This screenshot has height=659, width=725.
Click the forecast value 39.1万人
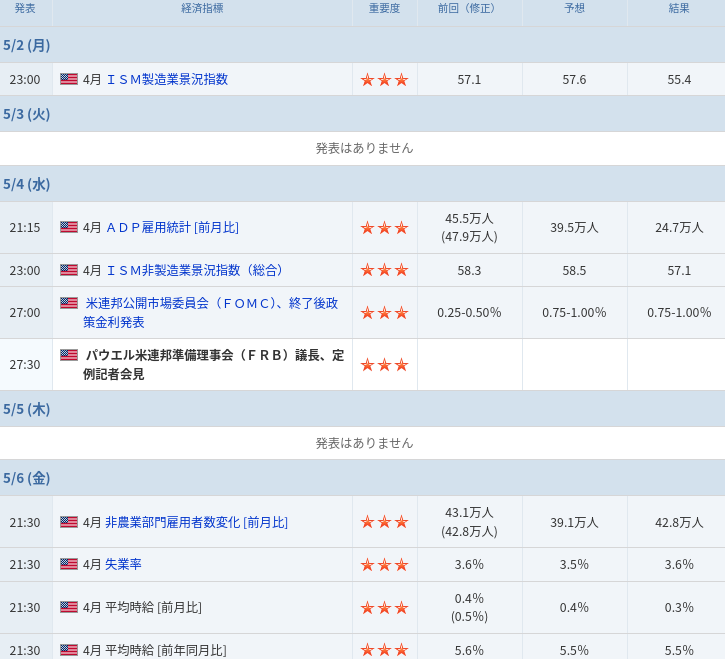[574, 523]
